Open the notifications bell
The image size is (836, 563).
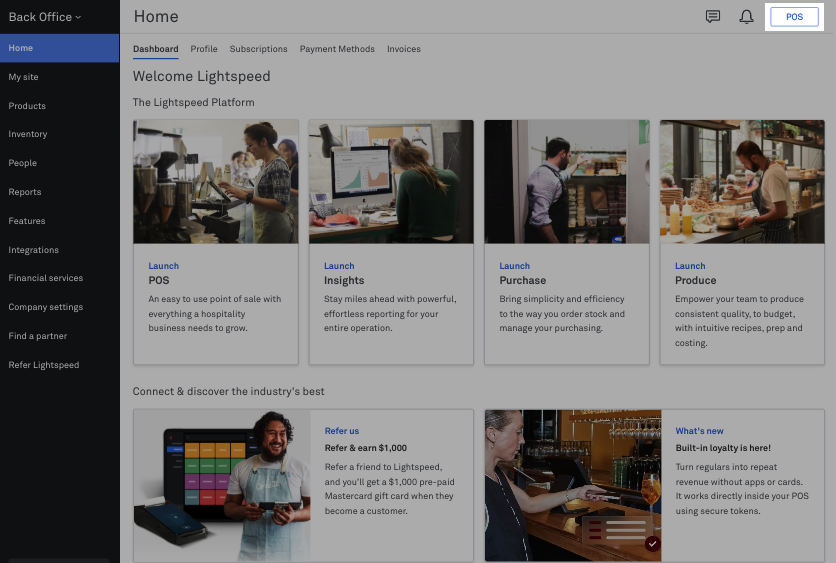click(746, 17)
